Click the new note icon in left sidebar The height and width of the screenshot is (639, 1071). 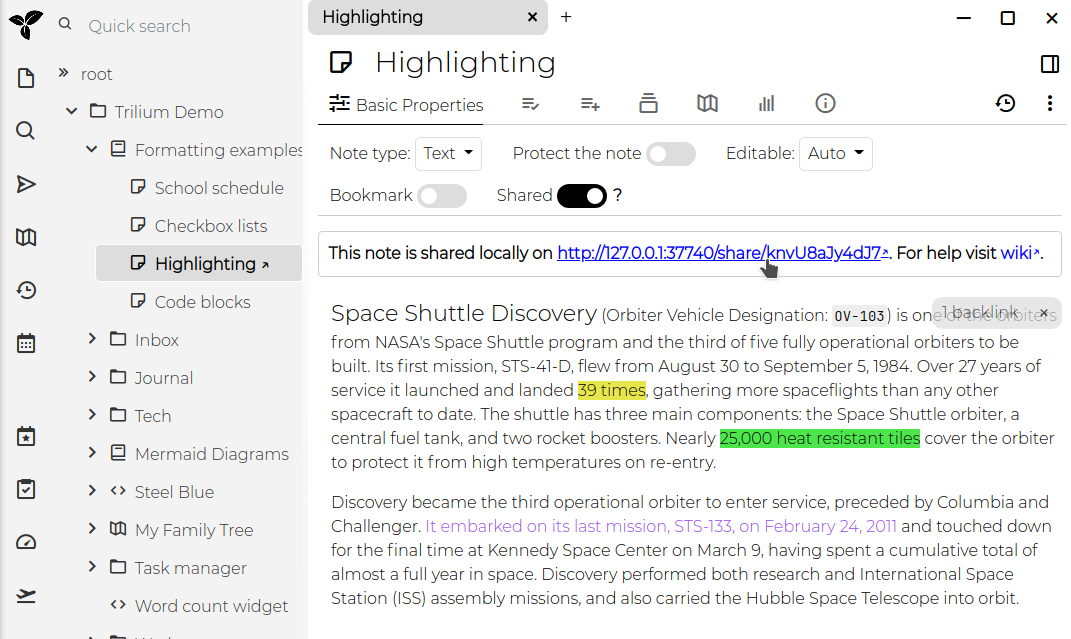point(26,79)
